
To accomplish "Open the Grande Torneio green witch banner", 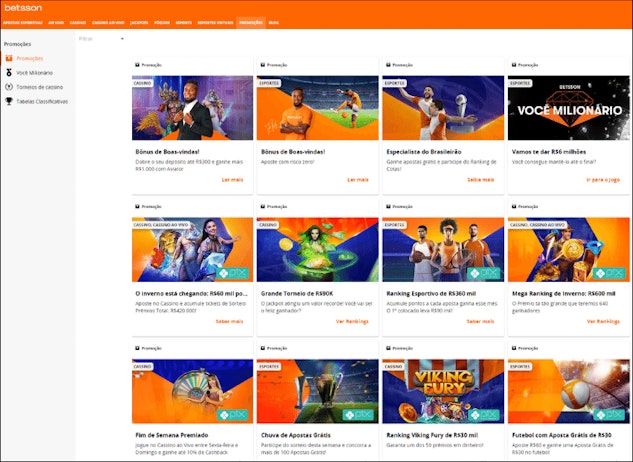I will click(x=318, y=250).
